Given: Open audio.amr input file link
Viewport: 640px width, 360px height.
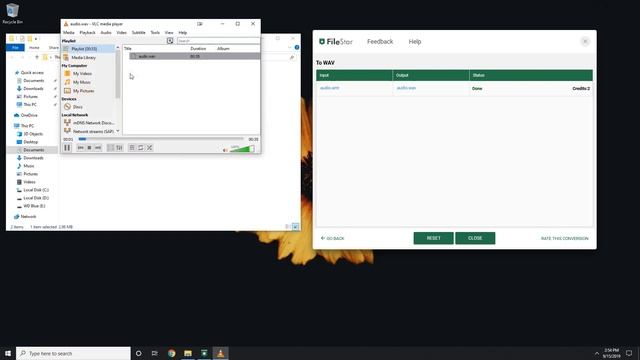Looking at the screenshot, I should 329,88.
